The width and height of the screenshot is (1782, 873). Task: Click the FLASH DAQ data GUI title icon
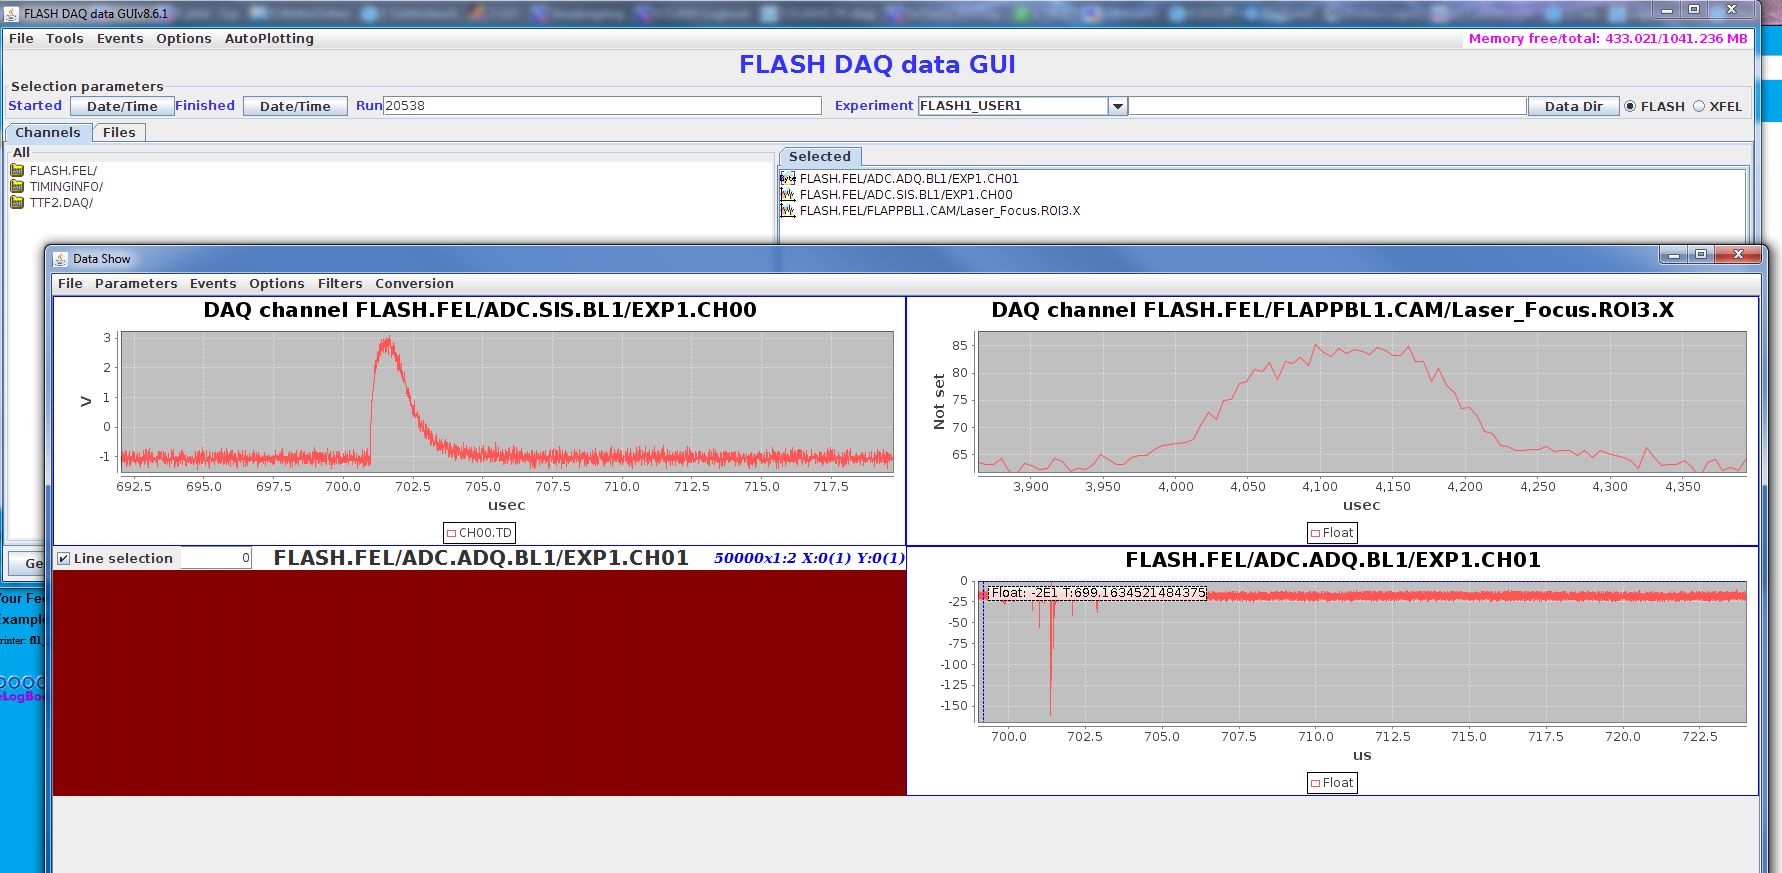pos(11,13)
